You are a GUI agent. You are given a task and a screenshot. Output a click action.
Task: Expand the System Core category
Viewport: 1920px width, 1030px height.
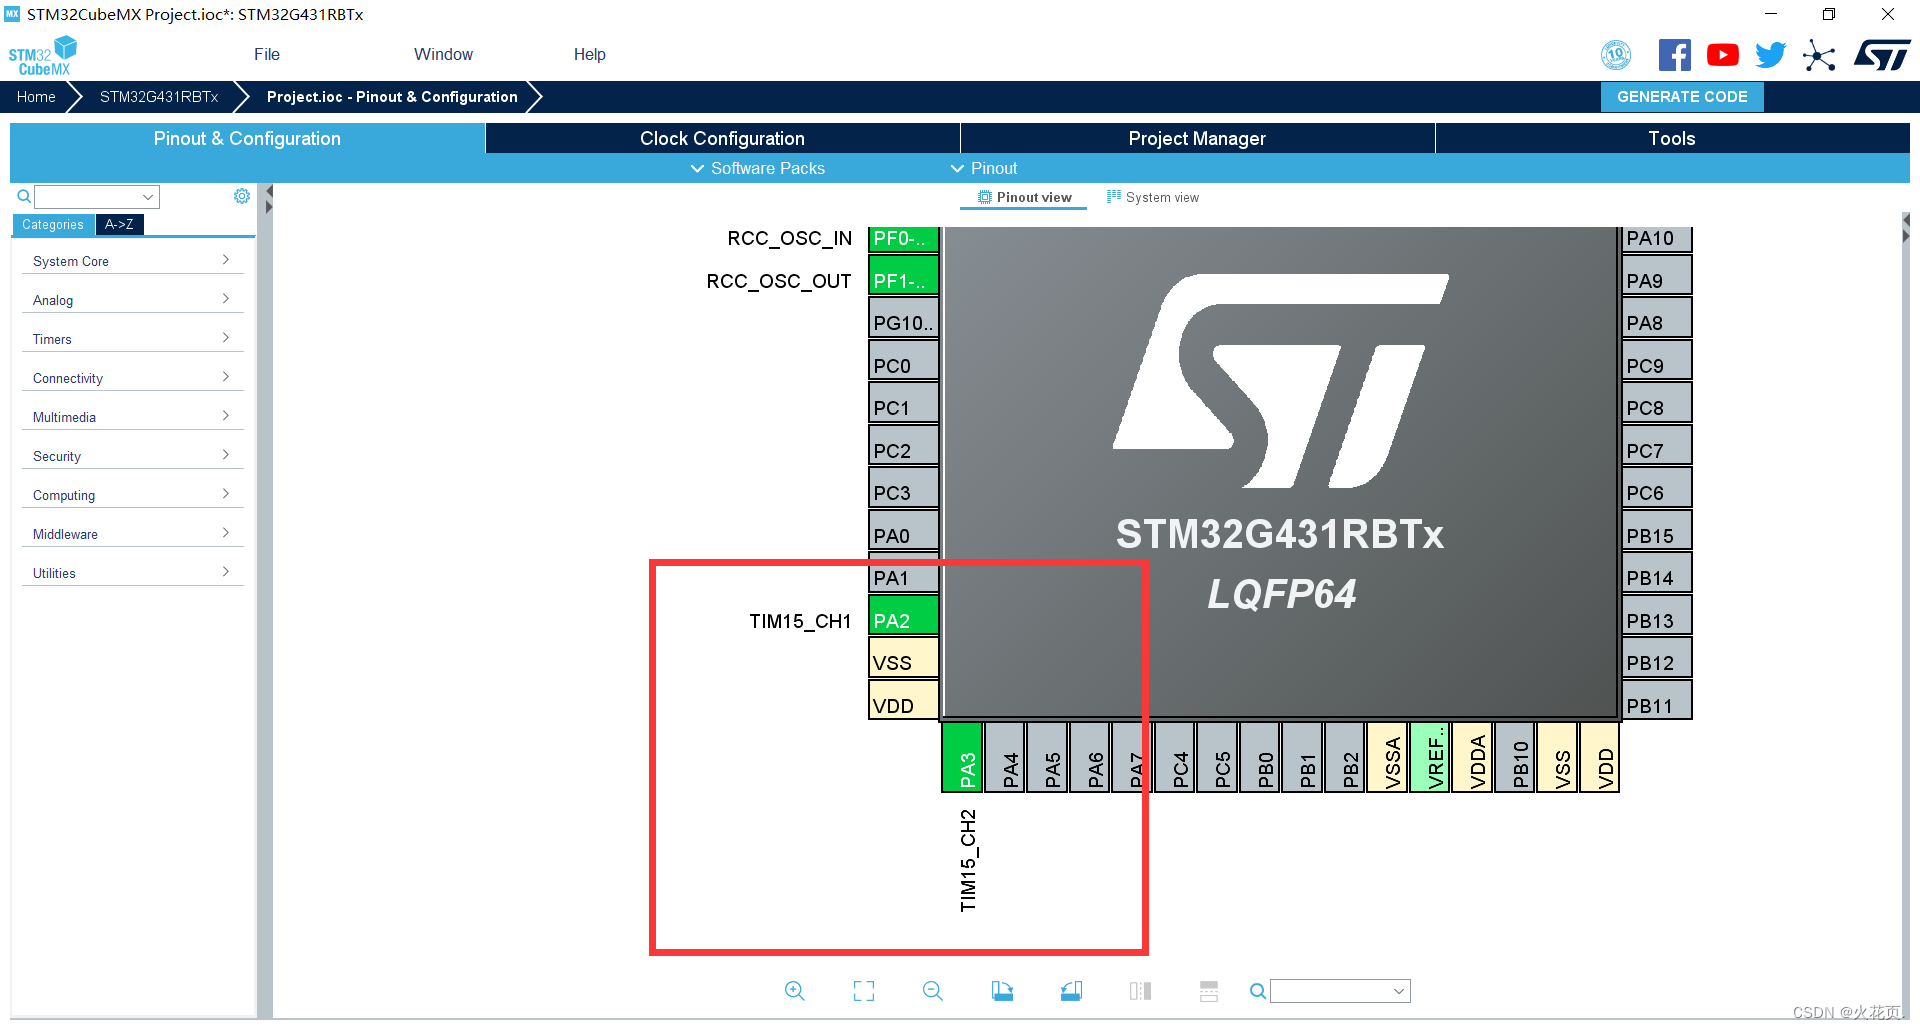point(132,261)
